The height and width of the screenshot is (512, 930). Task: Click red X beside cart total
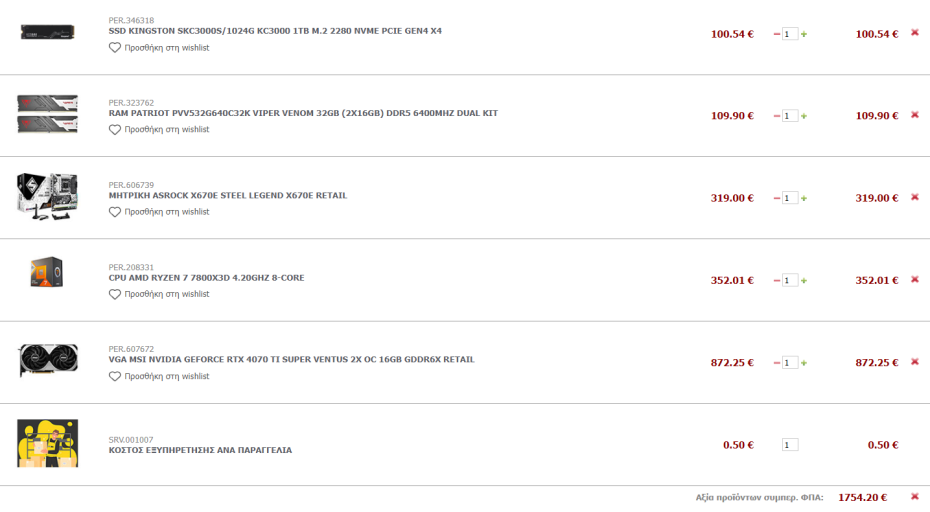(x=914, y=496)
